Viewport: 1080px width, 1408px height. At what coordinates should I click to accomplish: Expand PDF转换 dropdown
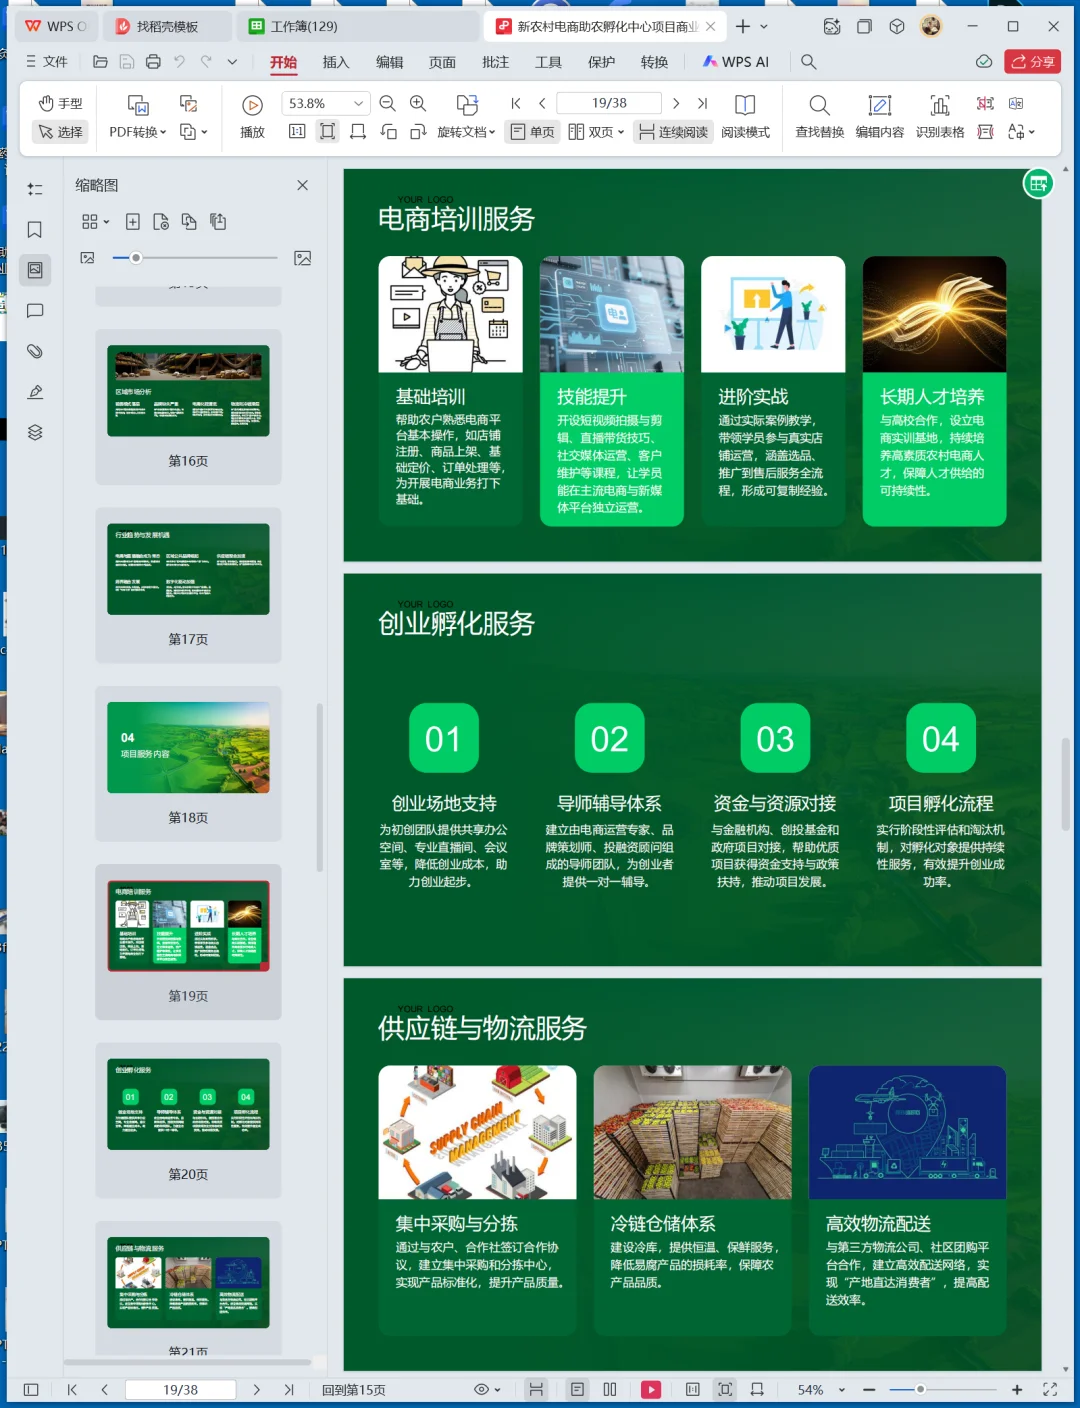pyautogui.click(x=138, y=131)
